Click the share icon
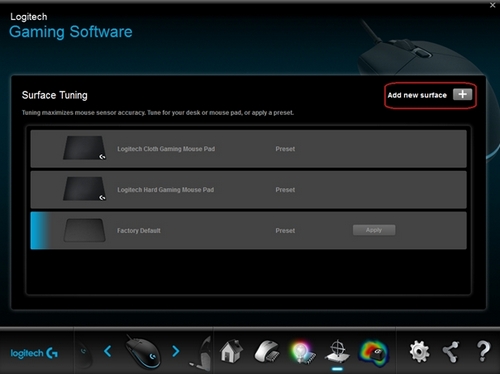Viewport: 500px width, 374px height. tap(451, 352)
